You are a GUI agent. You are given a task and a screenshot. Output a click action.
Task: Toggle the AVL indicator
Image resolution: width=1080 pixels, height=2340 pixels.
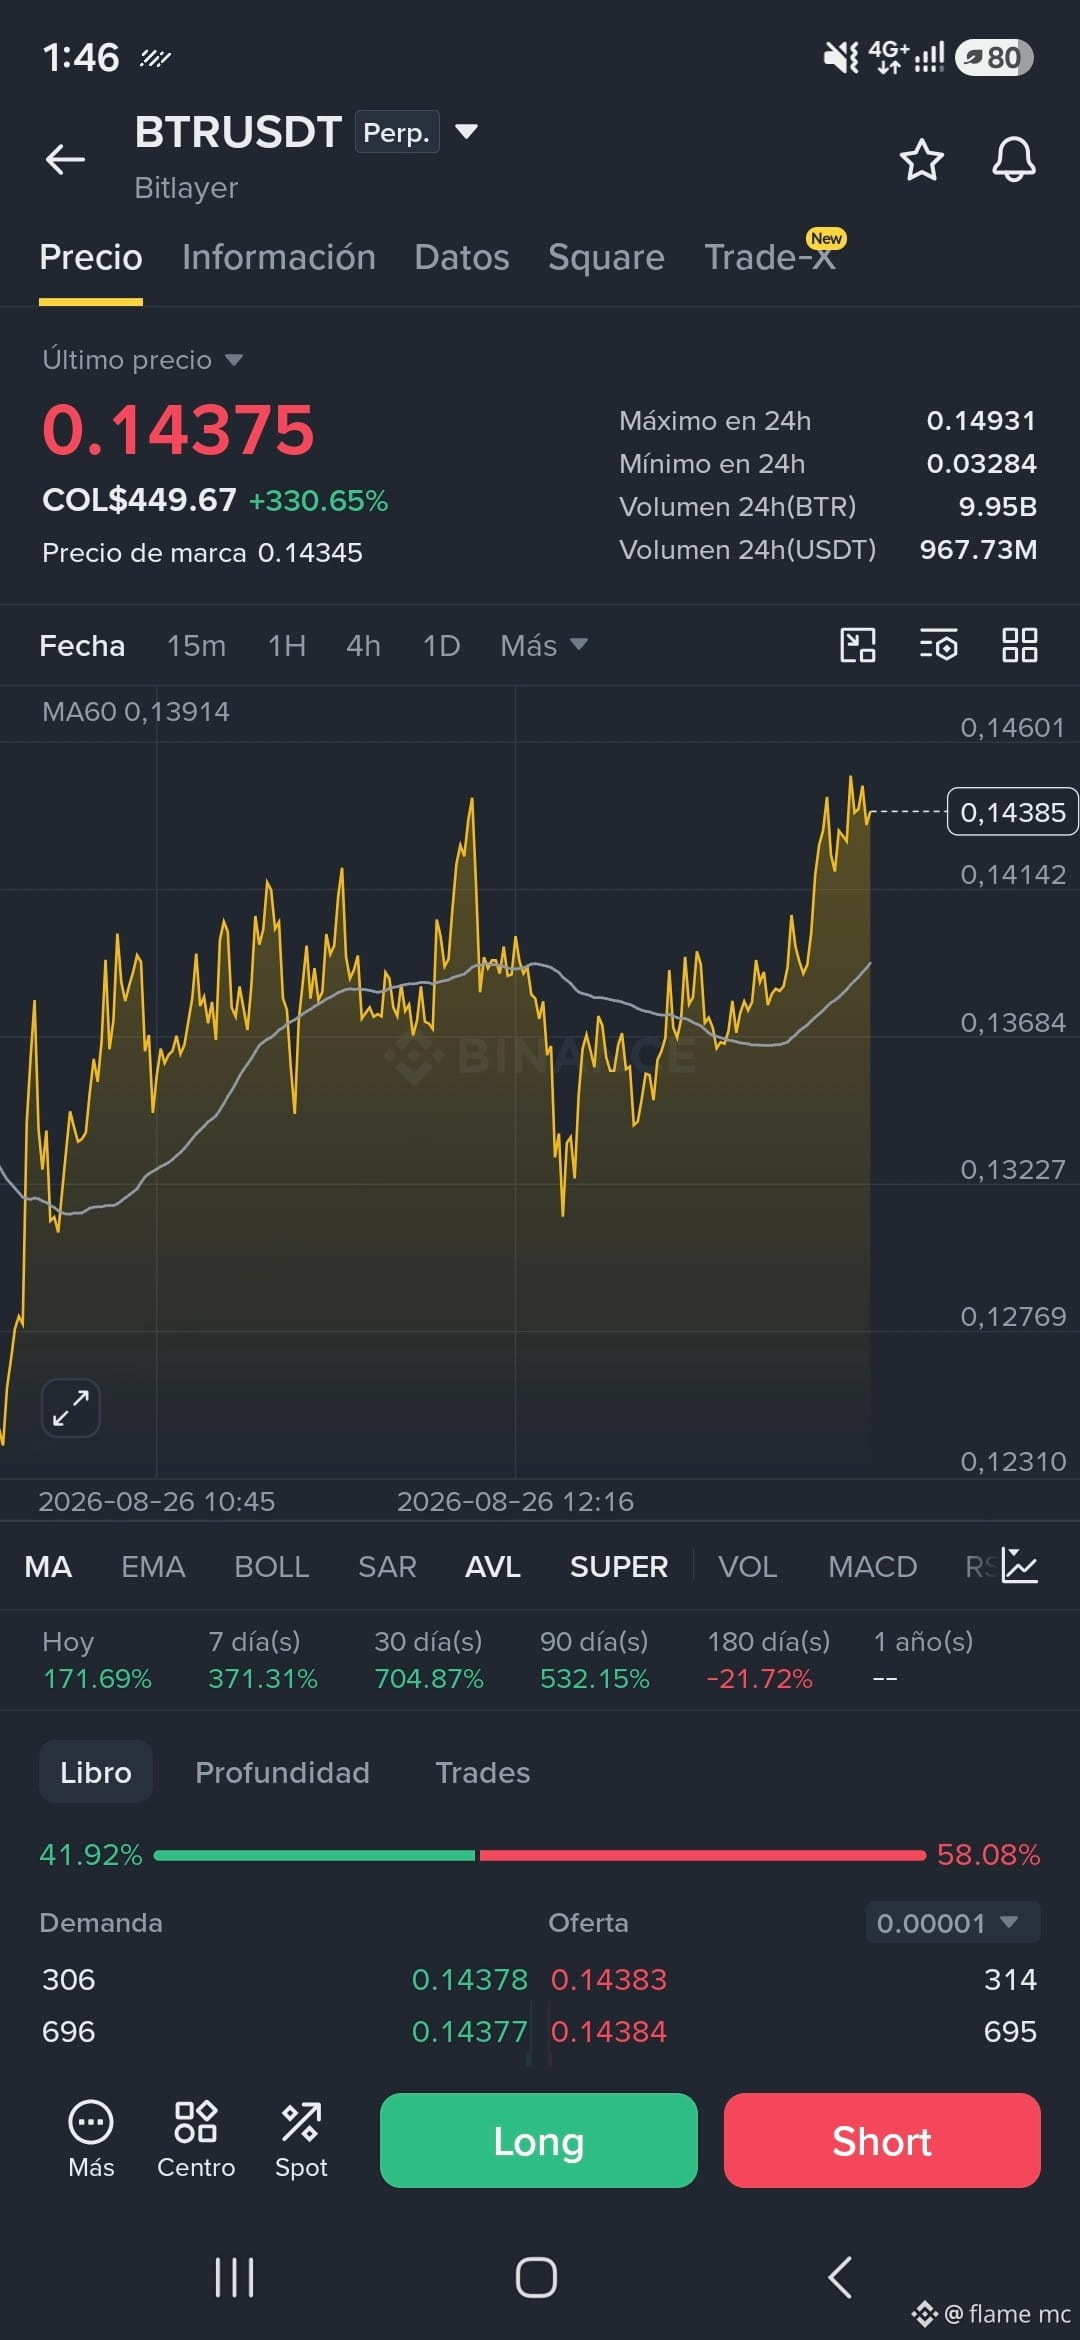point(493,1566)
